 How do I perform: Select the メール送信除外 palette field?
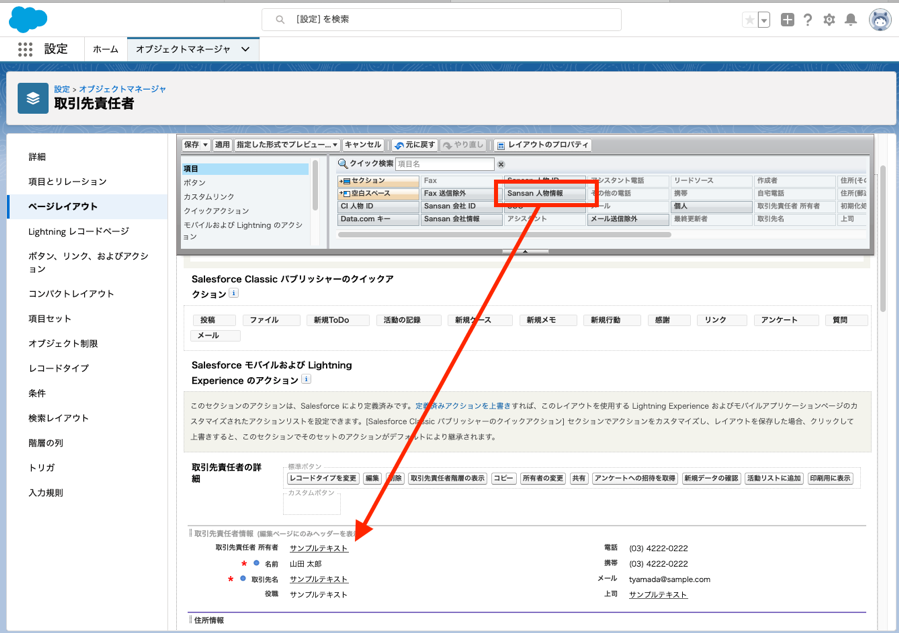(x=628, y=219)
